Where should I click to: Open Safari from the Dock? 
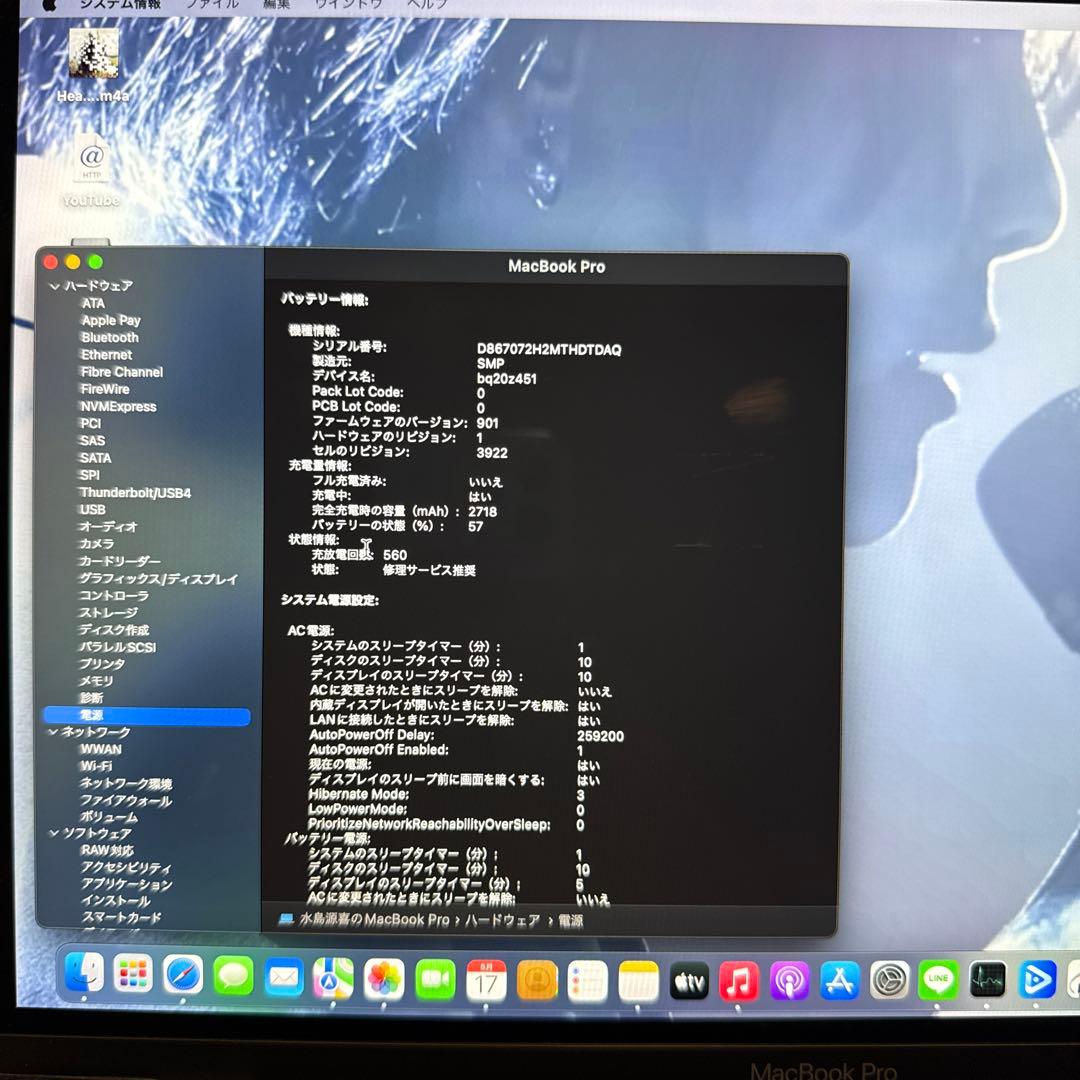tap(184, 980)
